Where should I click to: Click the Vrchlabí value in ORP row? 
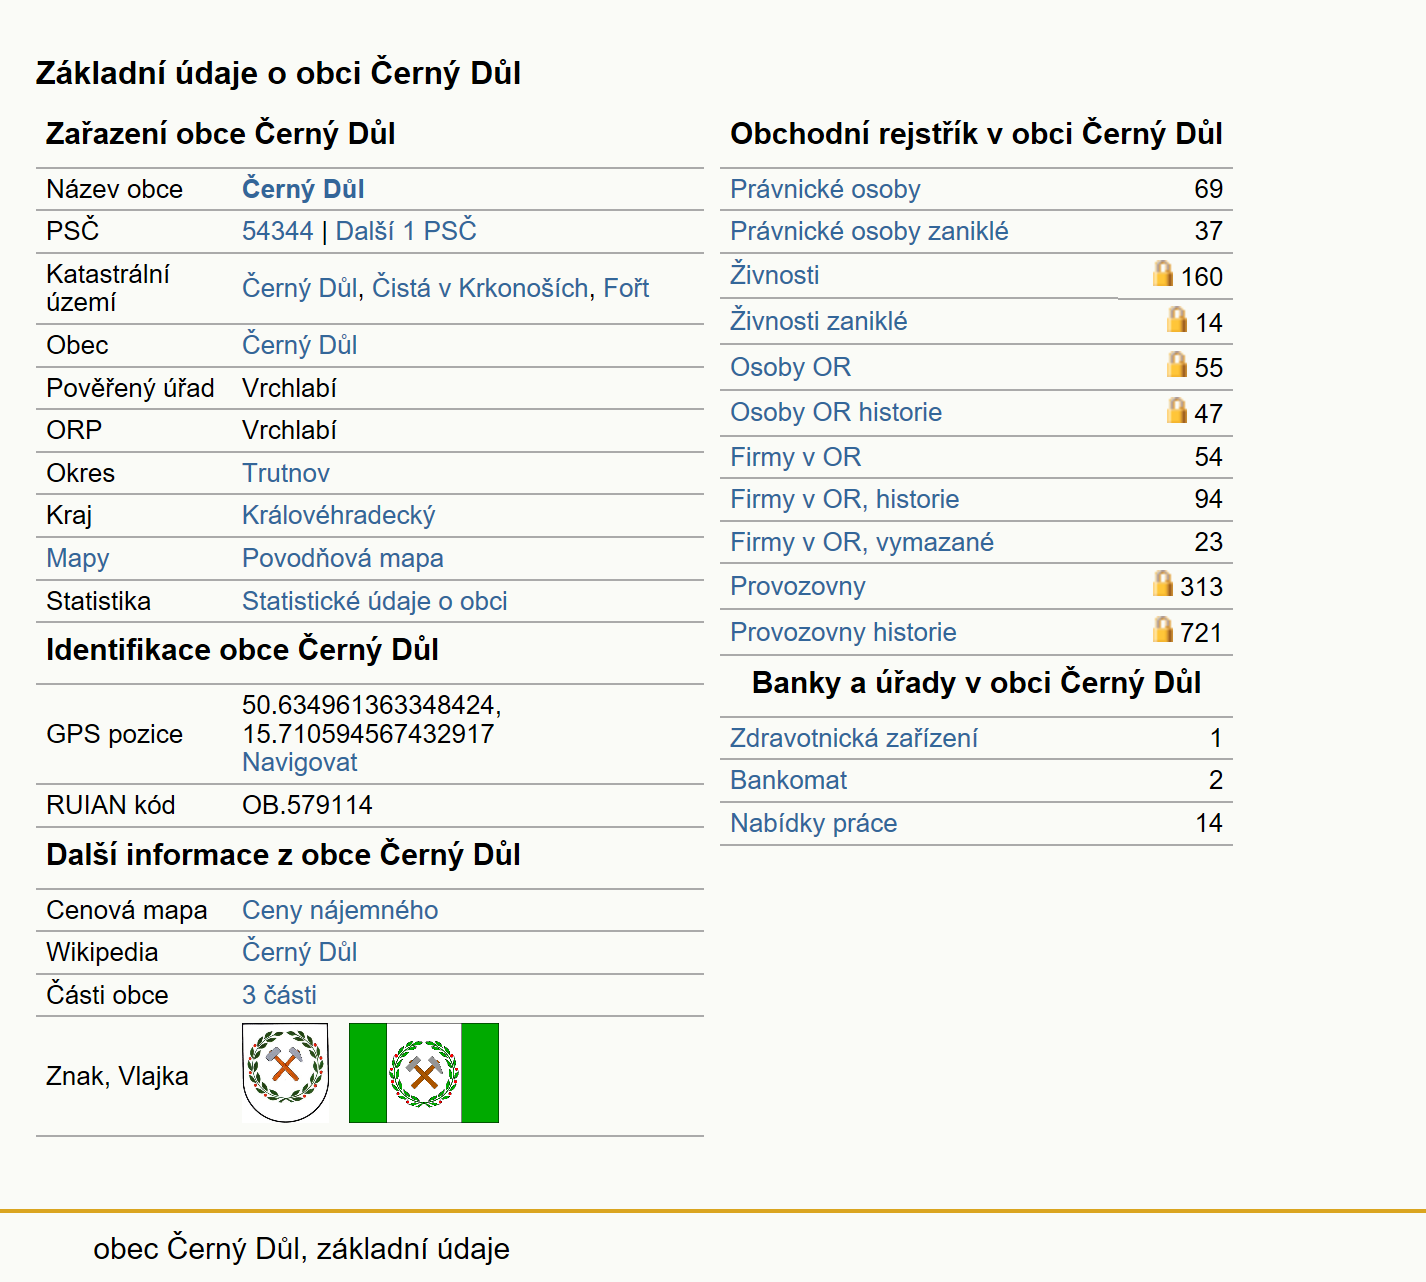(289, 430)
